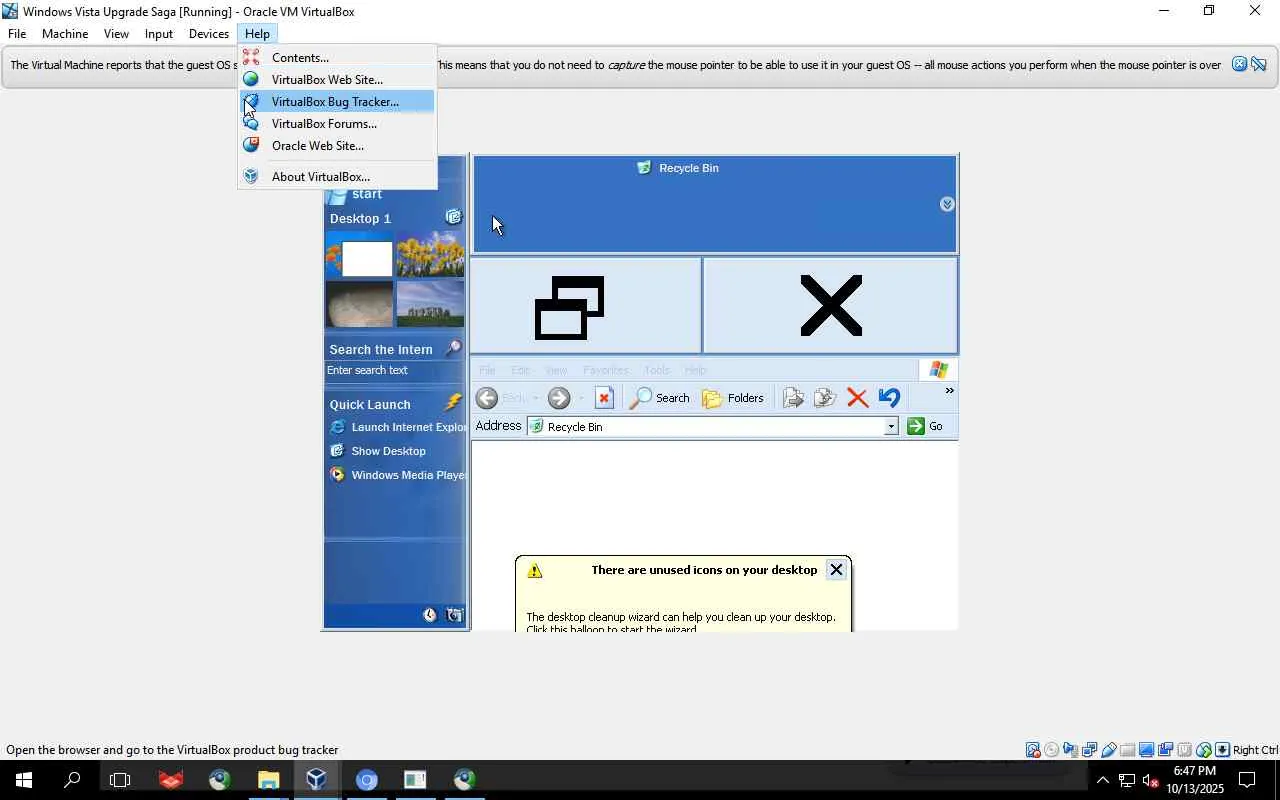Expand the Recycle Bin title chevron

coord(947,204)
